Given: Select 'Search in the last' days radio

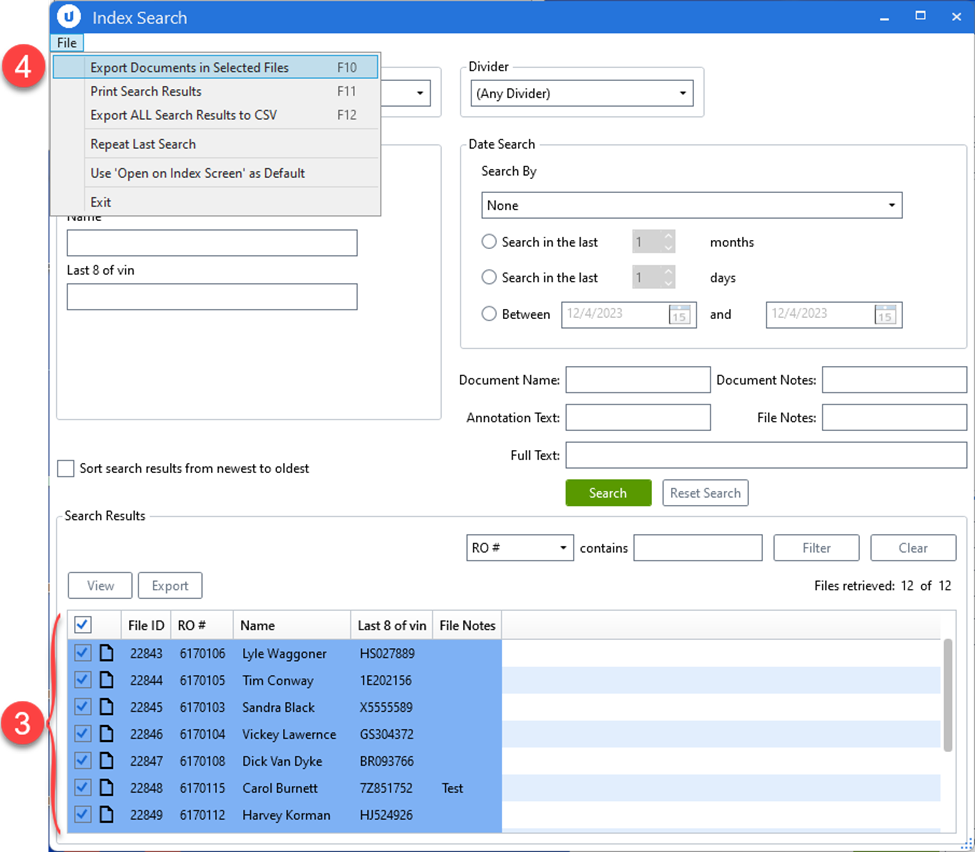Looking at the screenshot, I should tap(489, 277).
